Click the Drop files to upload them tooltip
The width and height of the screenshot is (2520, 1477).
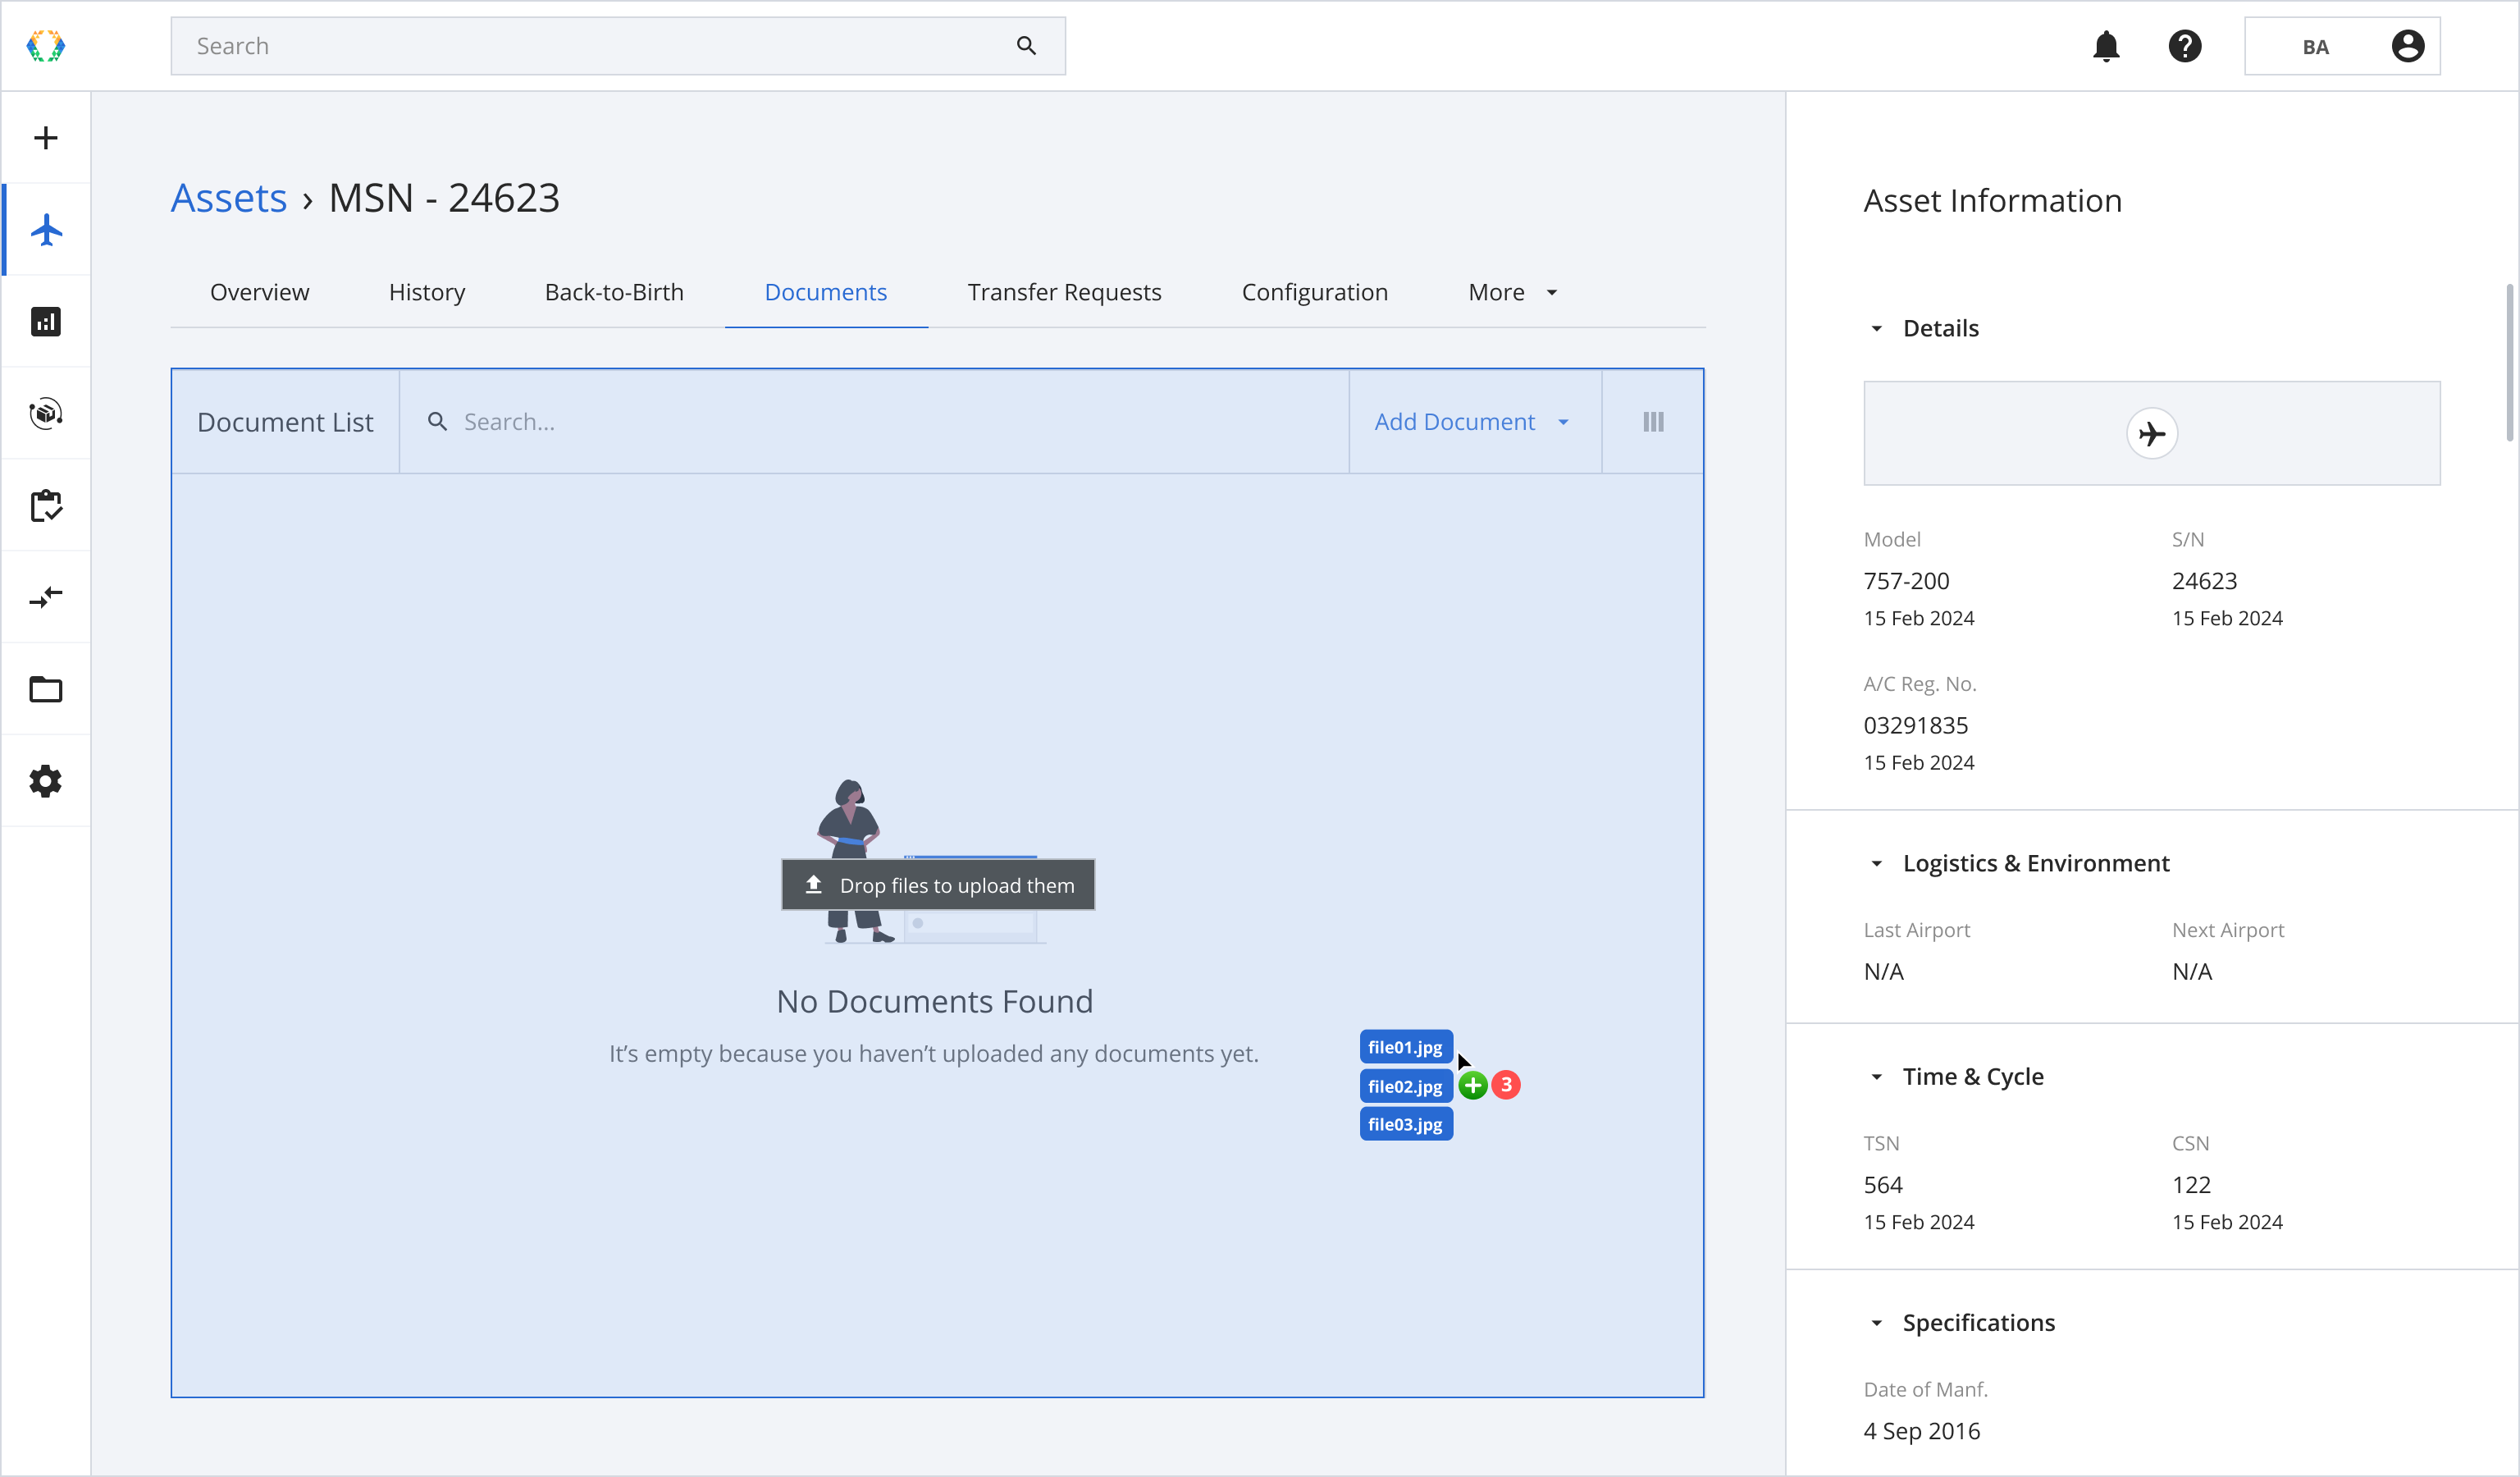click(938, 885)
